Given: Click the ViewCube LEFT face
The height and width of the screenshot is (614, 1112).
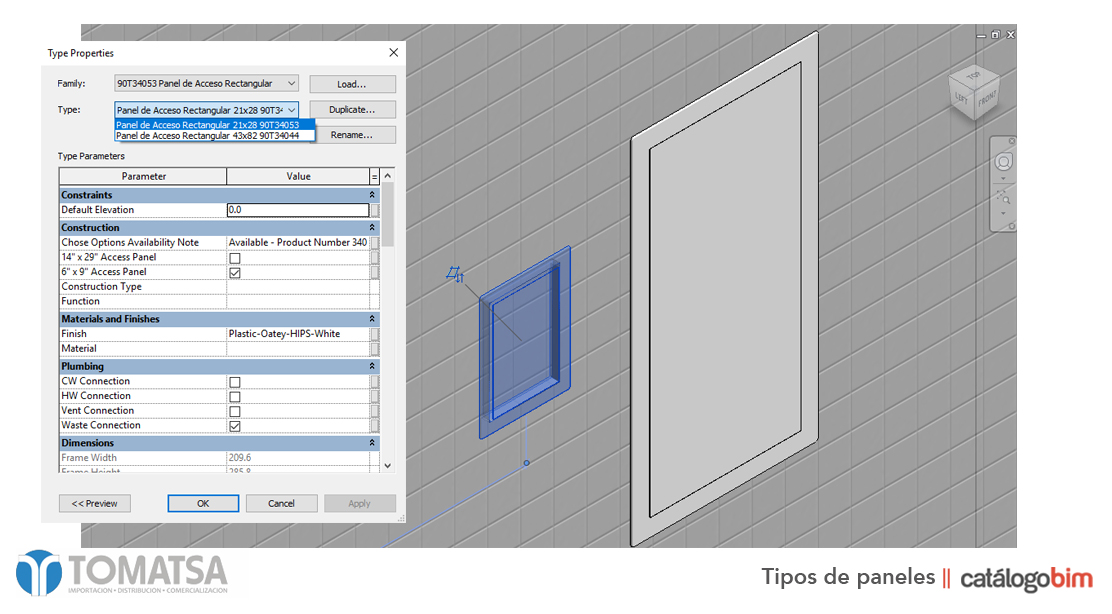Looking at the screenshot, I should click(x=962, y=97).
